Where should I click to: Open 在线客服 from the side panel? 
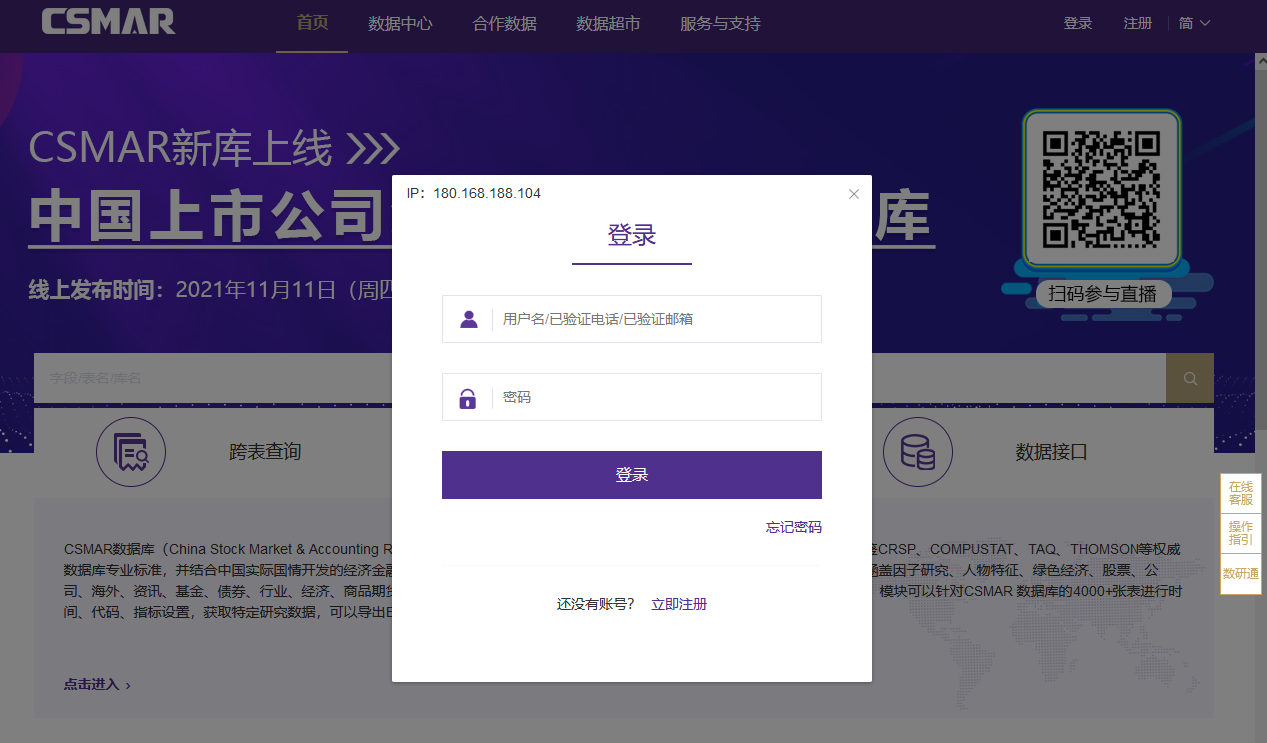coord(1240,493)
